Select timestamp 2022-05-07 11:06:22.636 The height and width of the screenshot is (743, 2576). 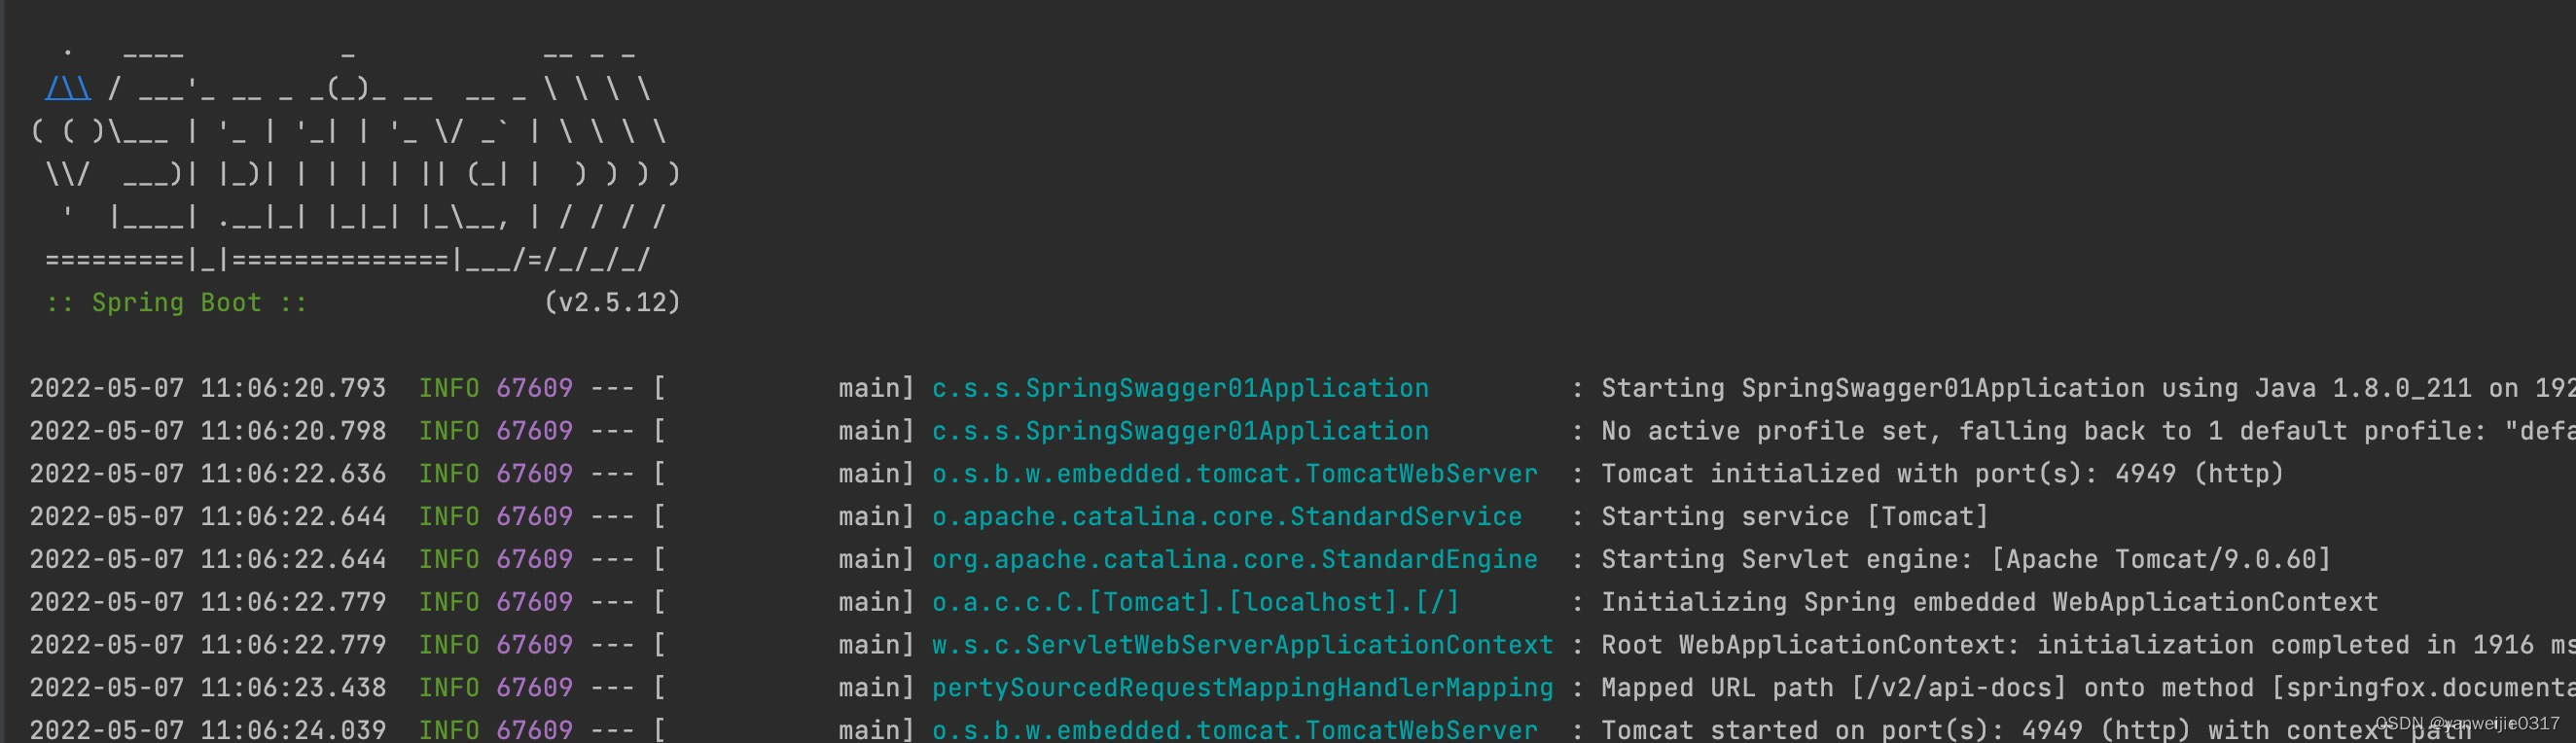[208, 473]
